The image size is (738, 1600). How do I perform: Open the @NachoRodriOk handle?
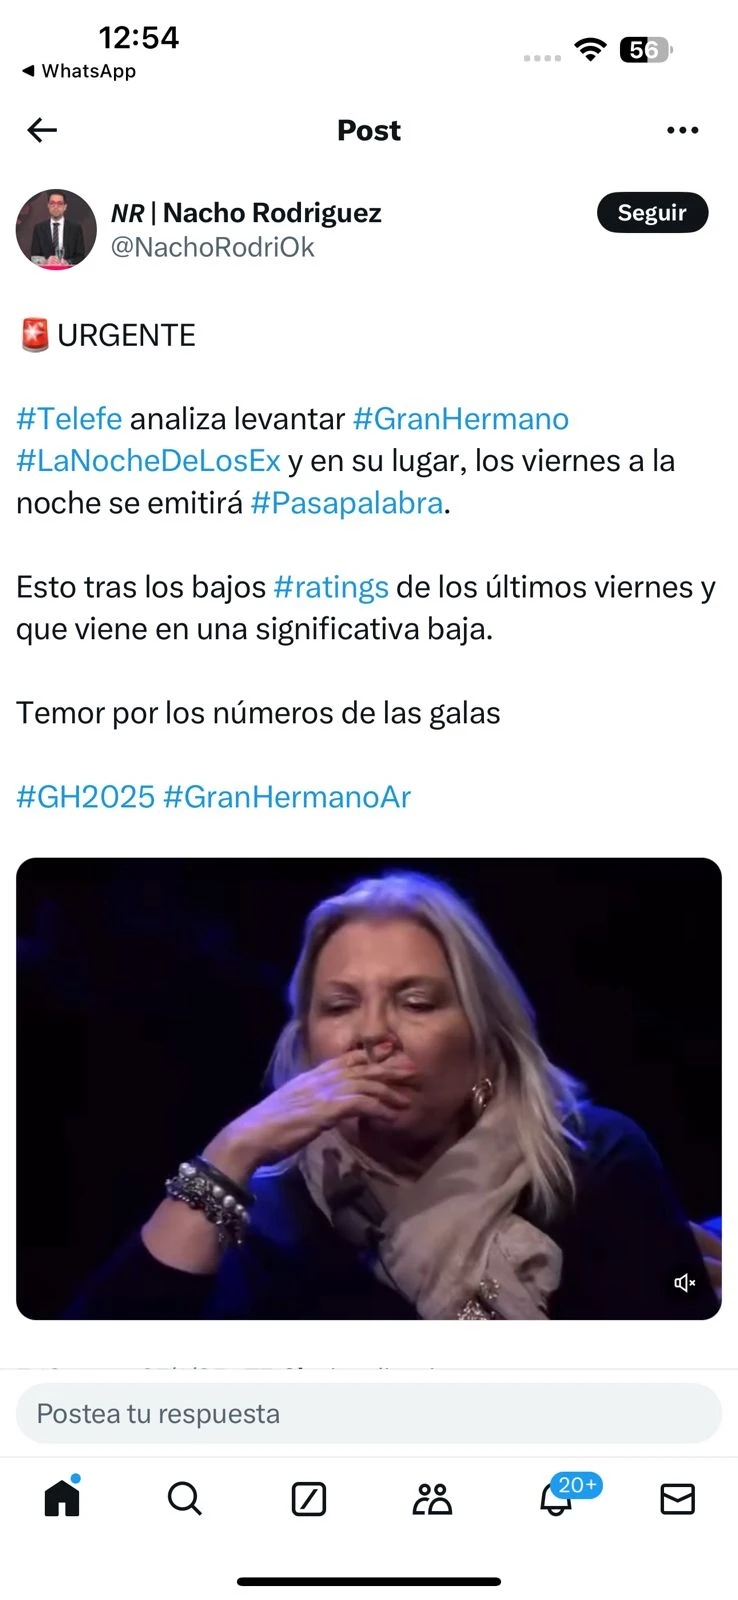[212, 247]
